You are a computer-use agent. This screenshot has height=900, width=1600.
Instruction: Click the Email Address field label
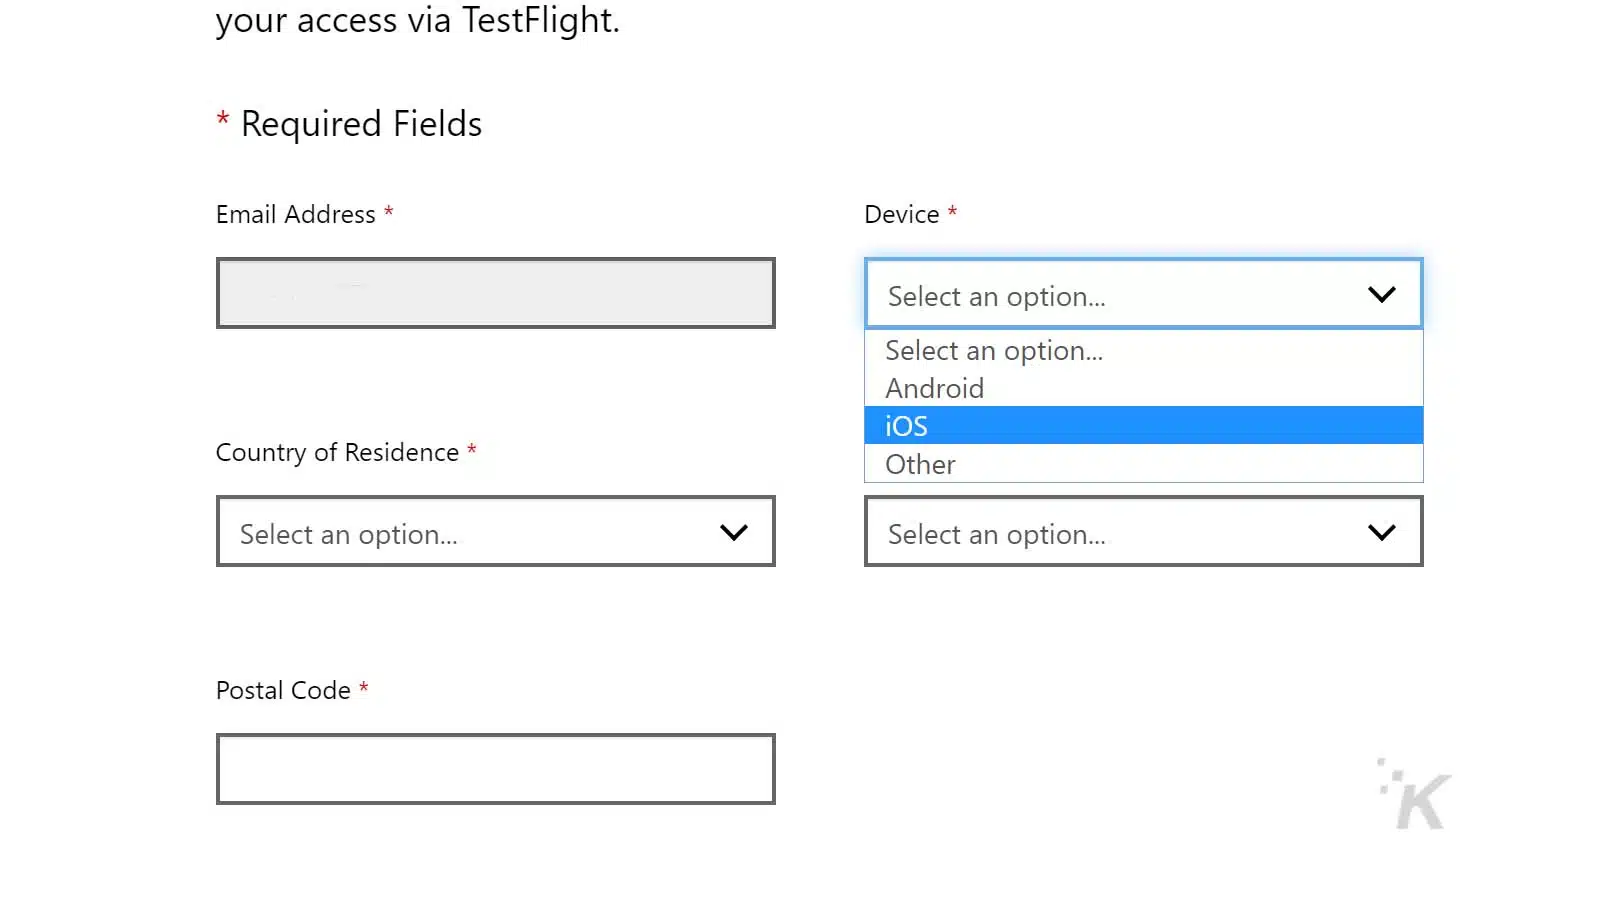pyautogui.click(x=295, y=215)
